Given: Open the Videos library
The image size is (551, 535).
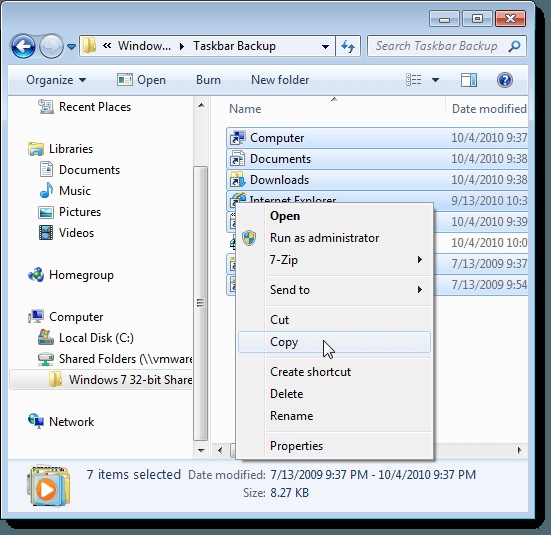Looking at the screenshot, I should (x=76, y=233).
